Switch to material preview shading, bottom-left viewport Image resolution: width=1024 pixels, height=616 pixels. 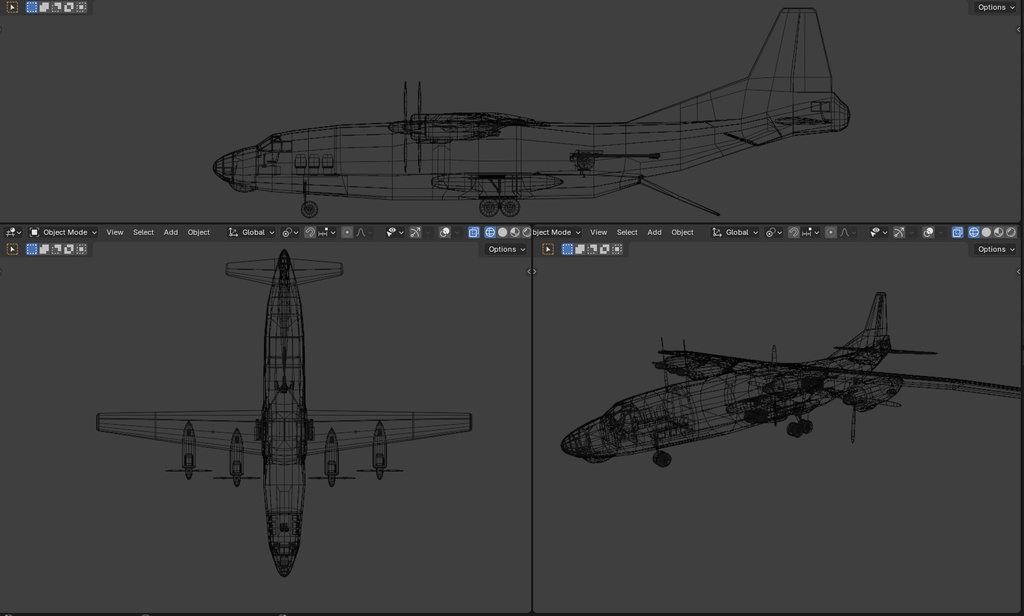click(515, 232)
